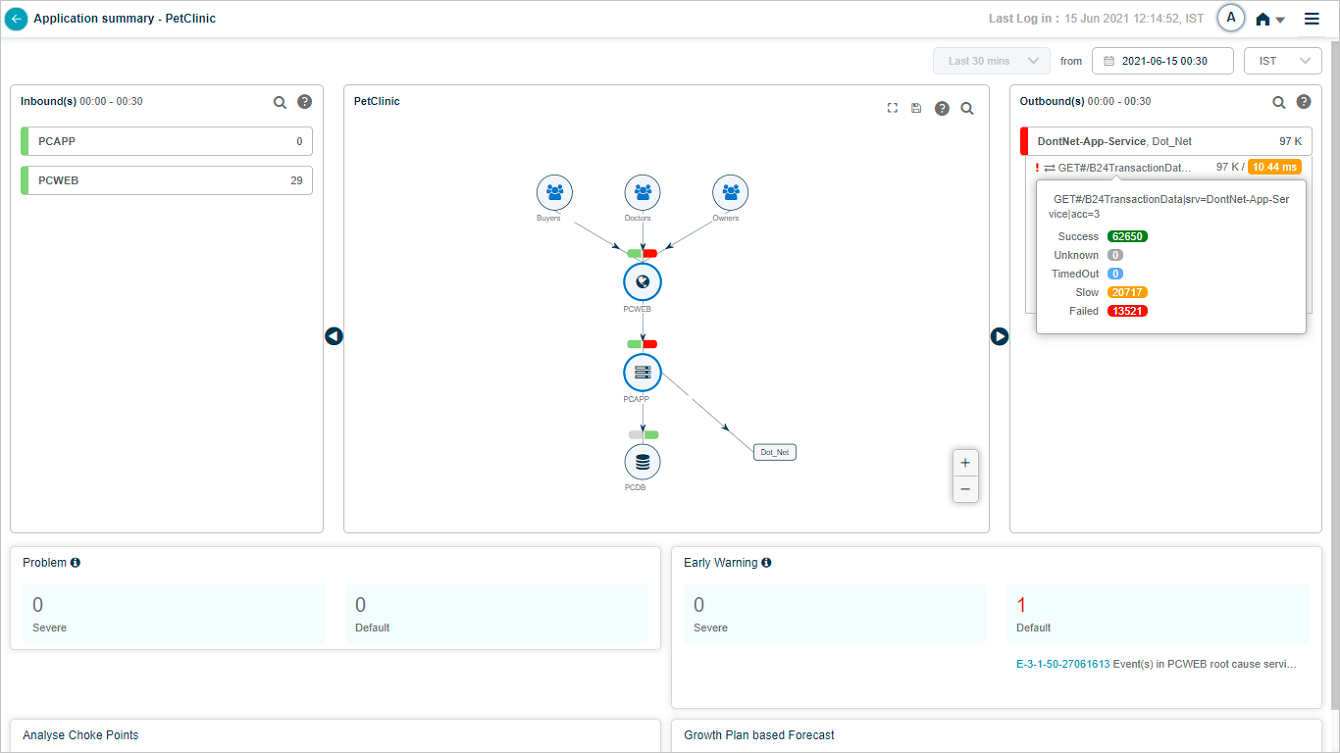
Task: Click the Problem info icon
Action: (76, 563)
